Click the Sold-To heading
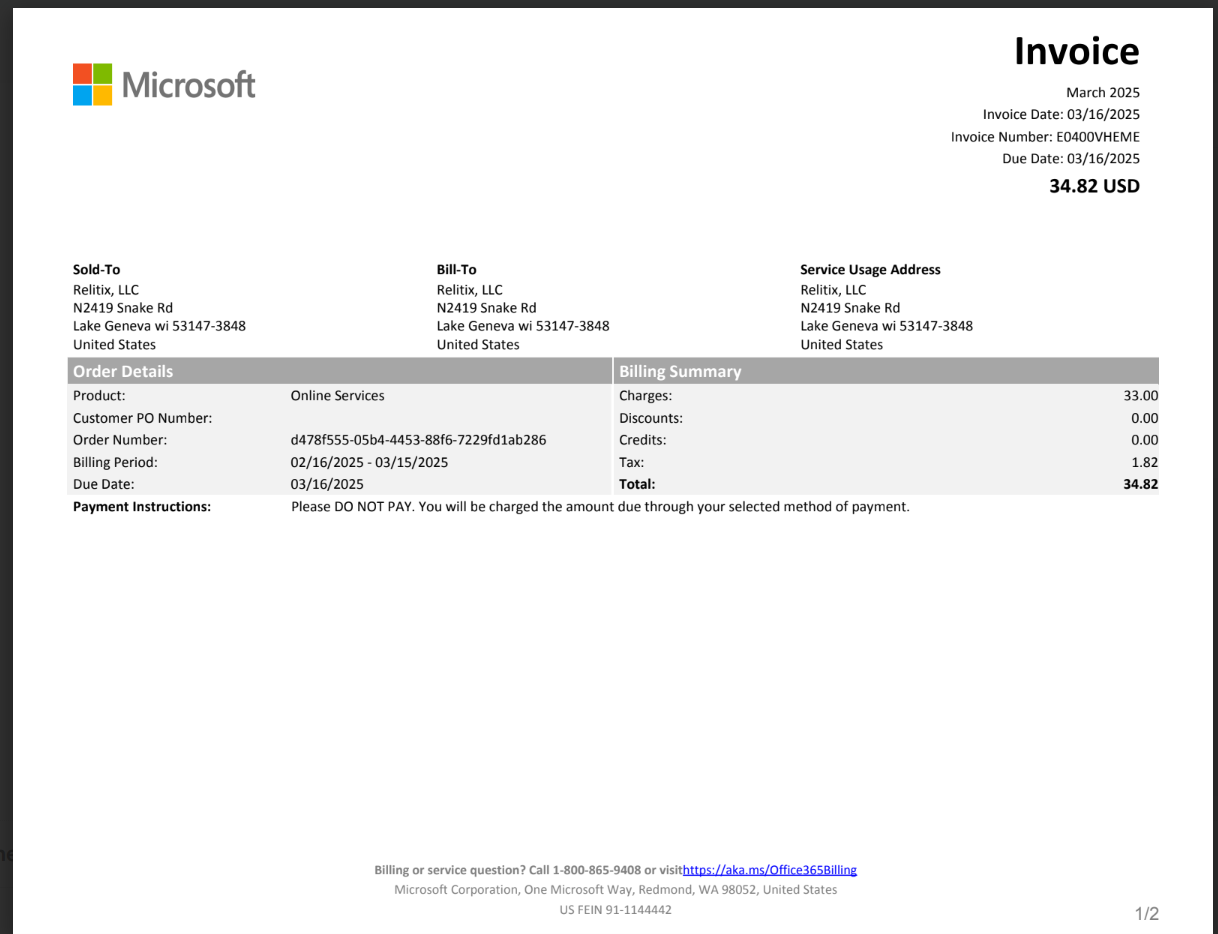The height and width of the screenshot is (934, 1218). (97, 270)
